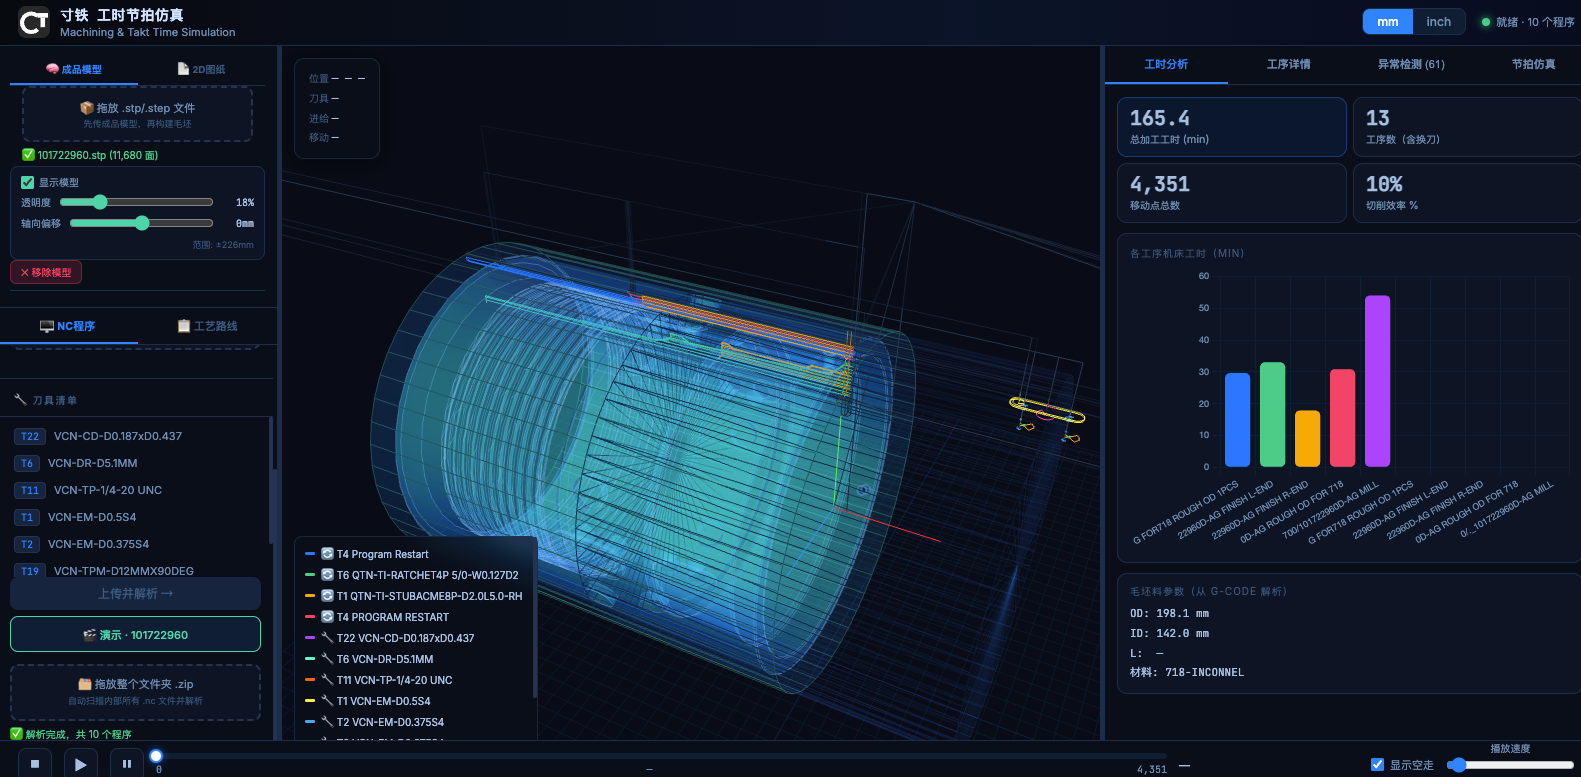
Task: Click the wrench icon beside 刀具清单
Action: coord(20,400)
